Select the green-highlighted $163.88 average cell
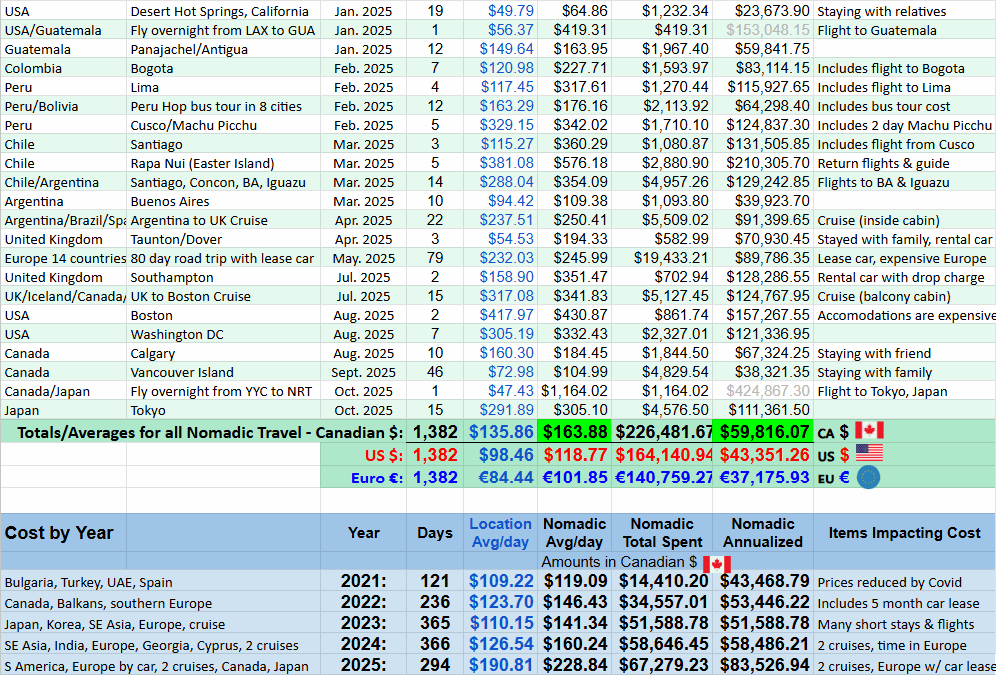The width and height of the screenshot is (996, 675). [x=575, y=431]
